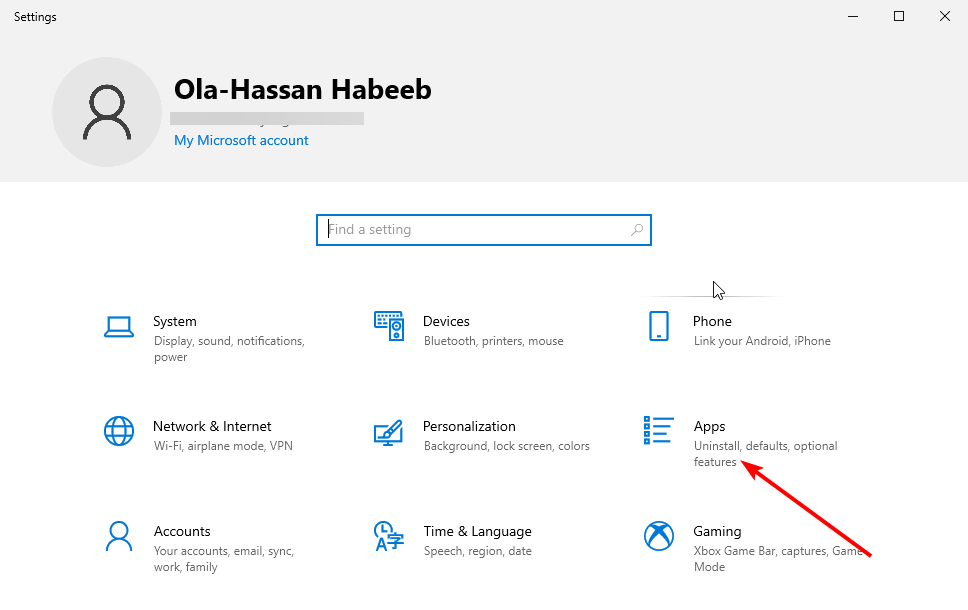Open Accounts settings category
Viewport: 968px width, 610px height.
182,531
